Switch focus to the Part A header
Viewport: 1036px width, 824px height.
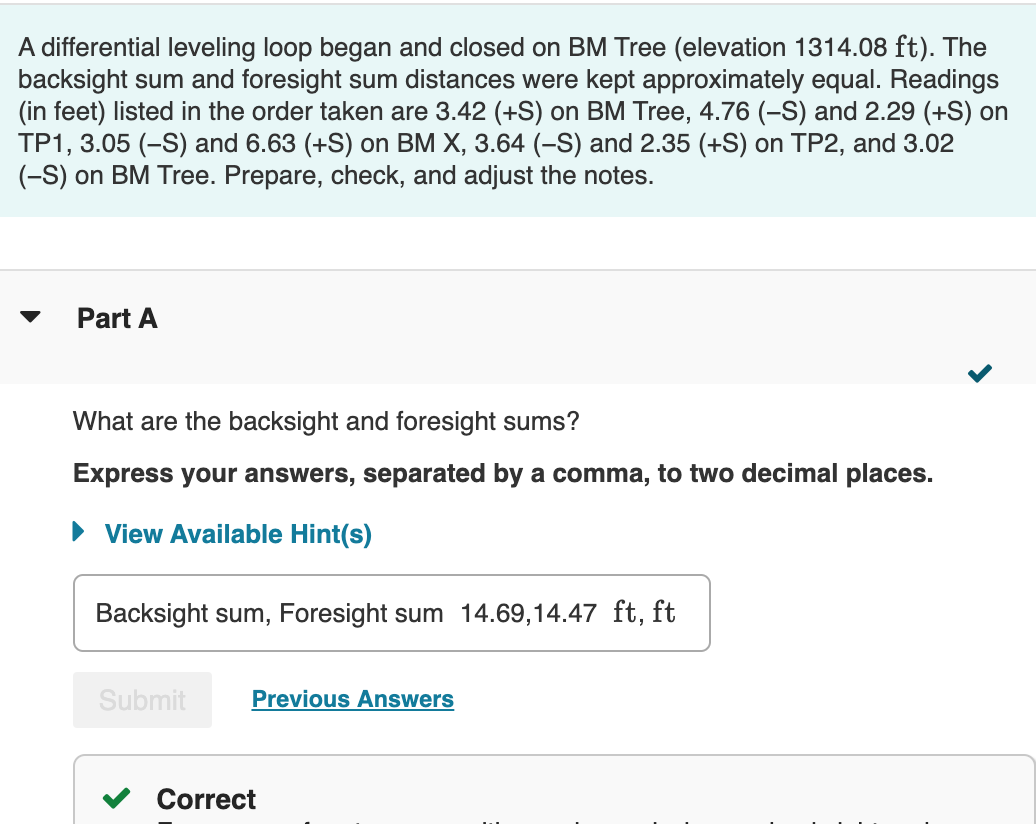pos(117,317)
